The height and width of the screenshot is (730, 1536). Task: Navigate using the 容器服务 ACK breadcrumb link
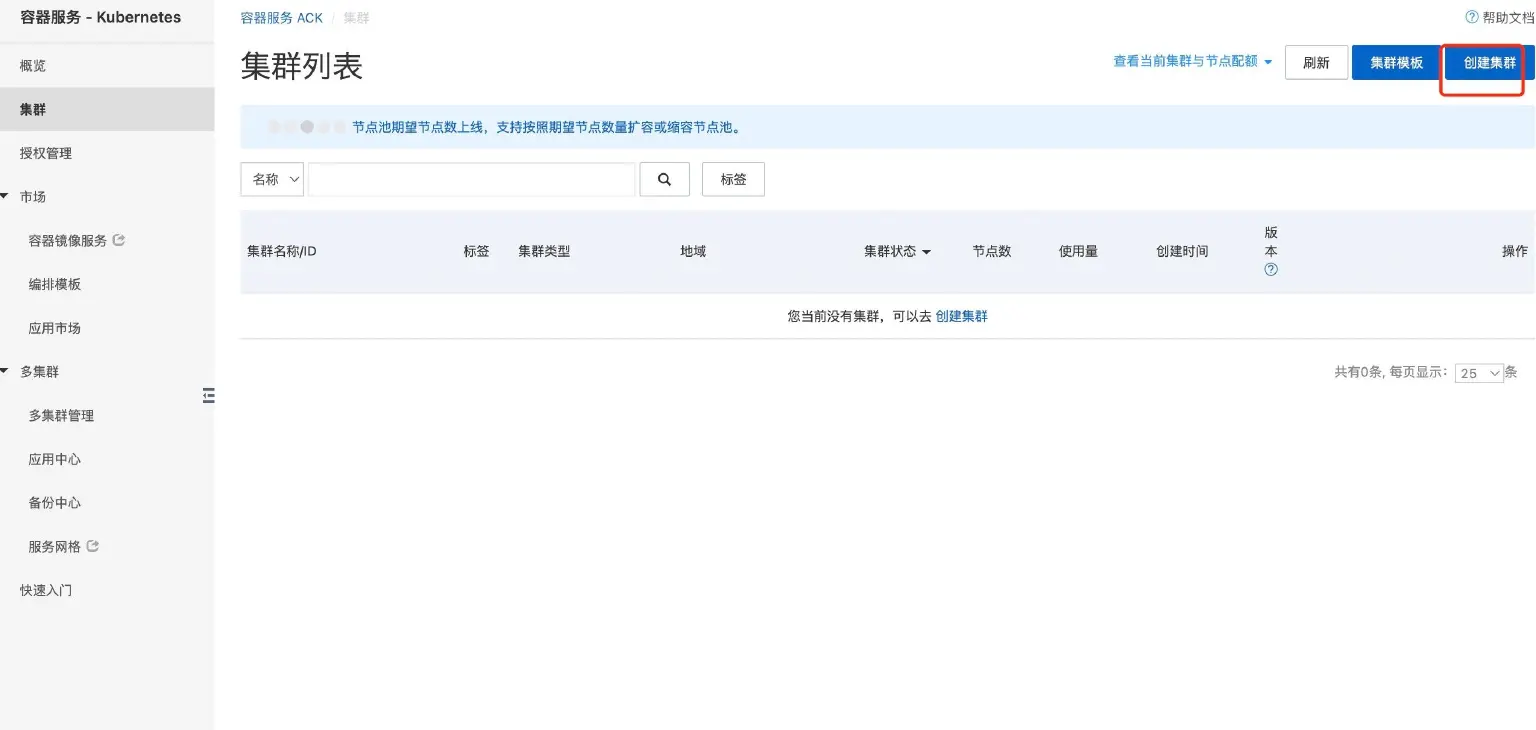281,17
